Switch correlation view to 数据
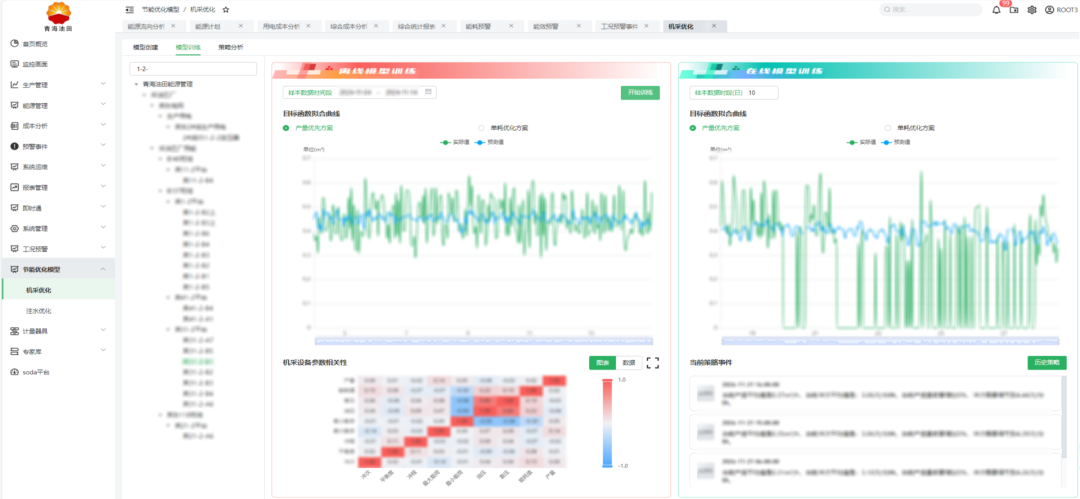This screenshot has width=1080, height=499. coord(628,363)
